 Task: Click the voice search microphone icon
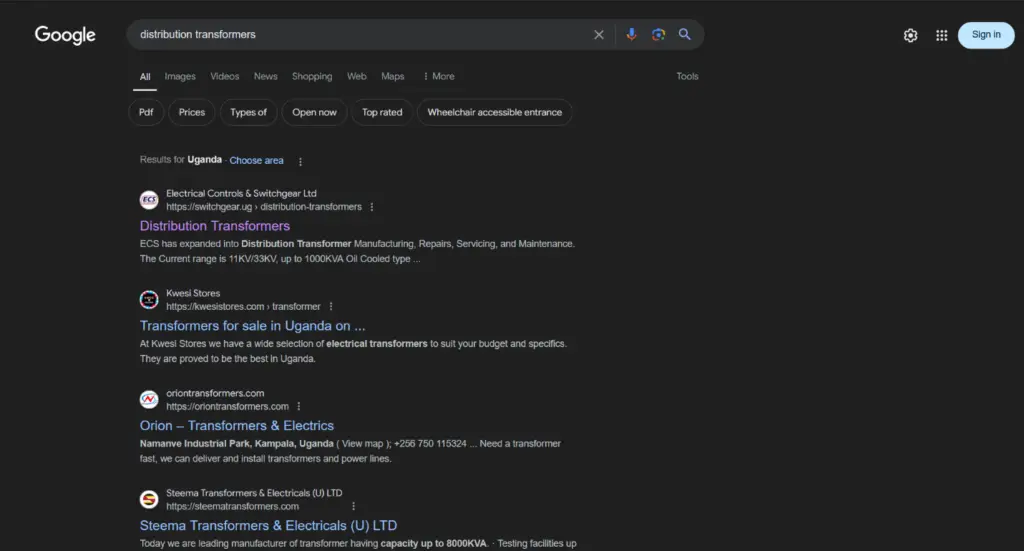631,34
